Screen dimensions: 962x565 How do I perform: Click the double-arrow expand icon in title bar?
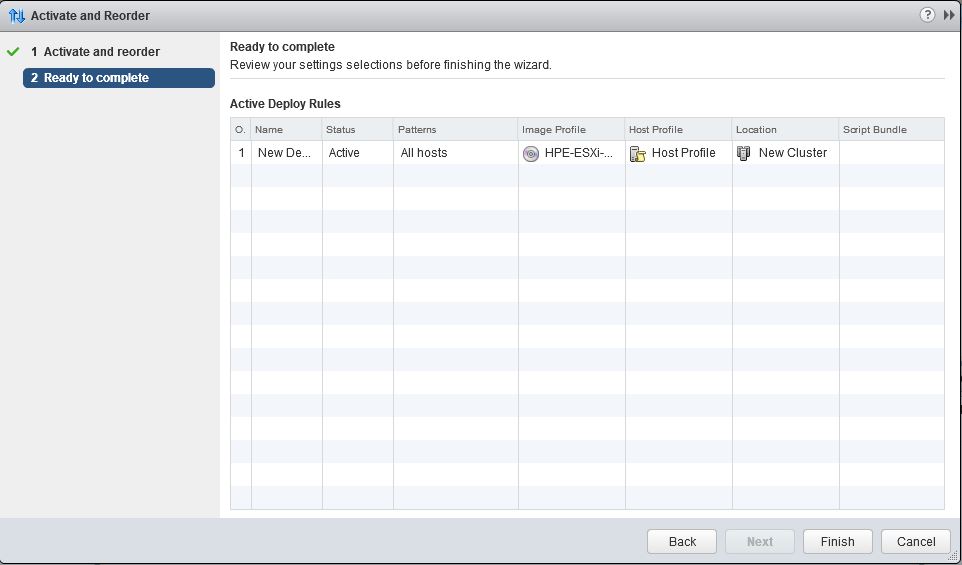[x=949, y=15]
